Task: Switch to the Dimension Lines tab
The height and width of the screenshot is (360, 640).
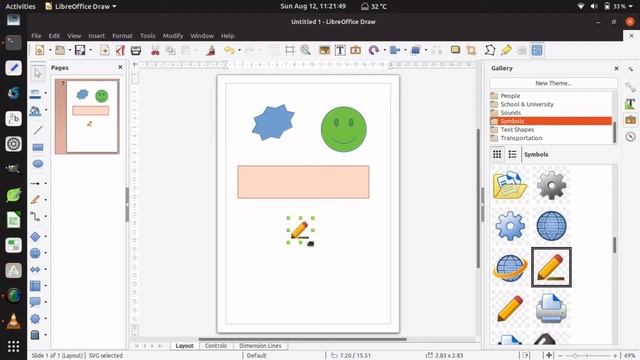Action: click(260, 346)
